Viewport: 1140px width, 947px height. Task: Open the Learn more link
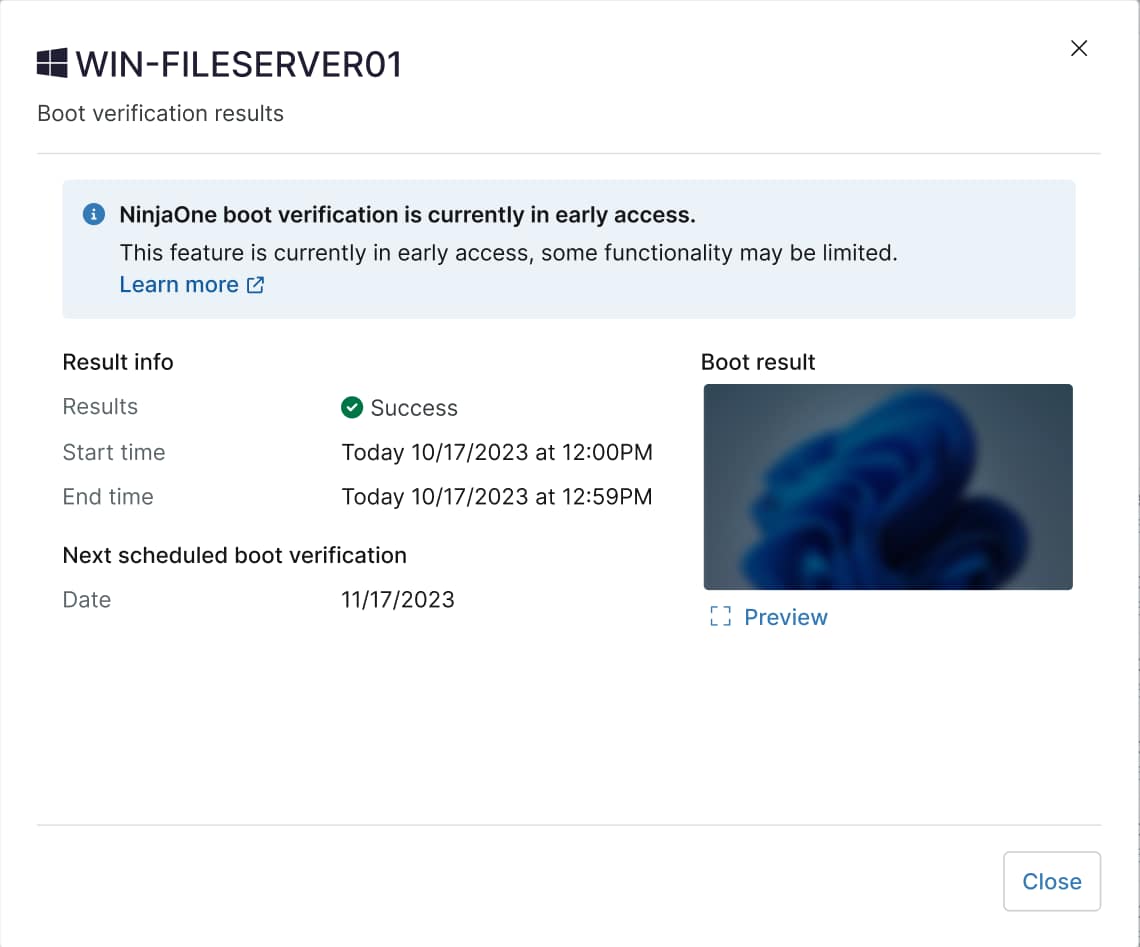pos(178,284)
